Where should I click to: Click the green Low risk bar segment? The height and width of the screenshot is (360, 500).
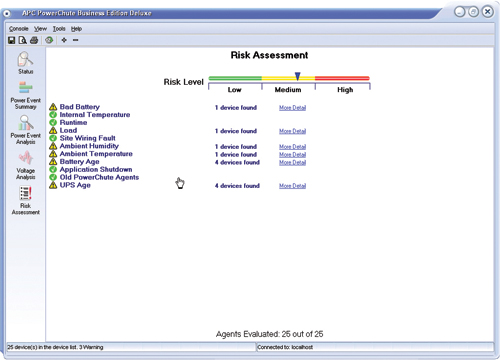(x=235, y=79)
